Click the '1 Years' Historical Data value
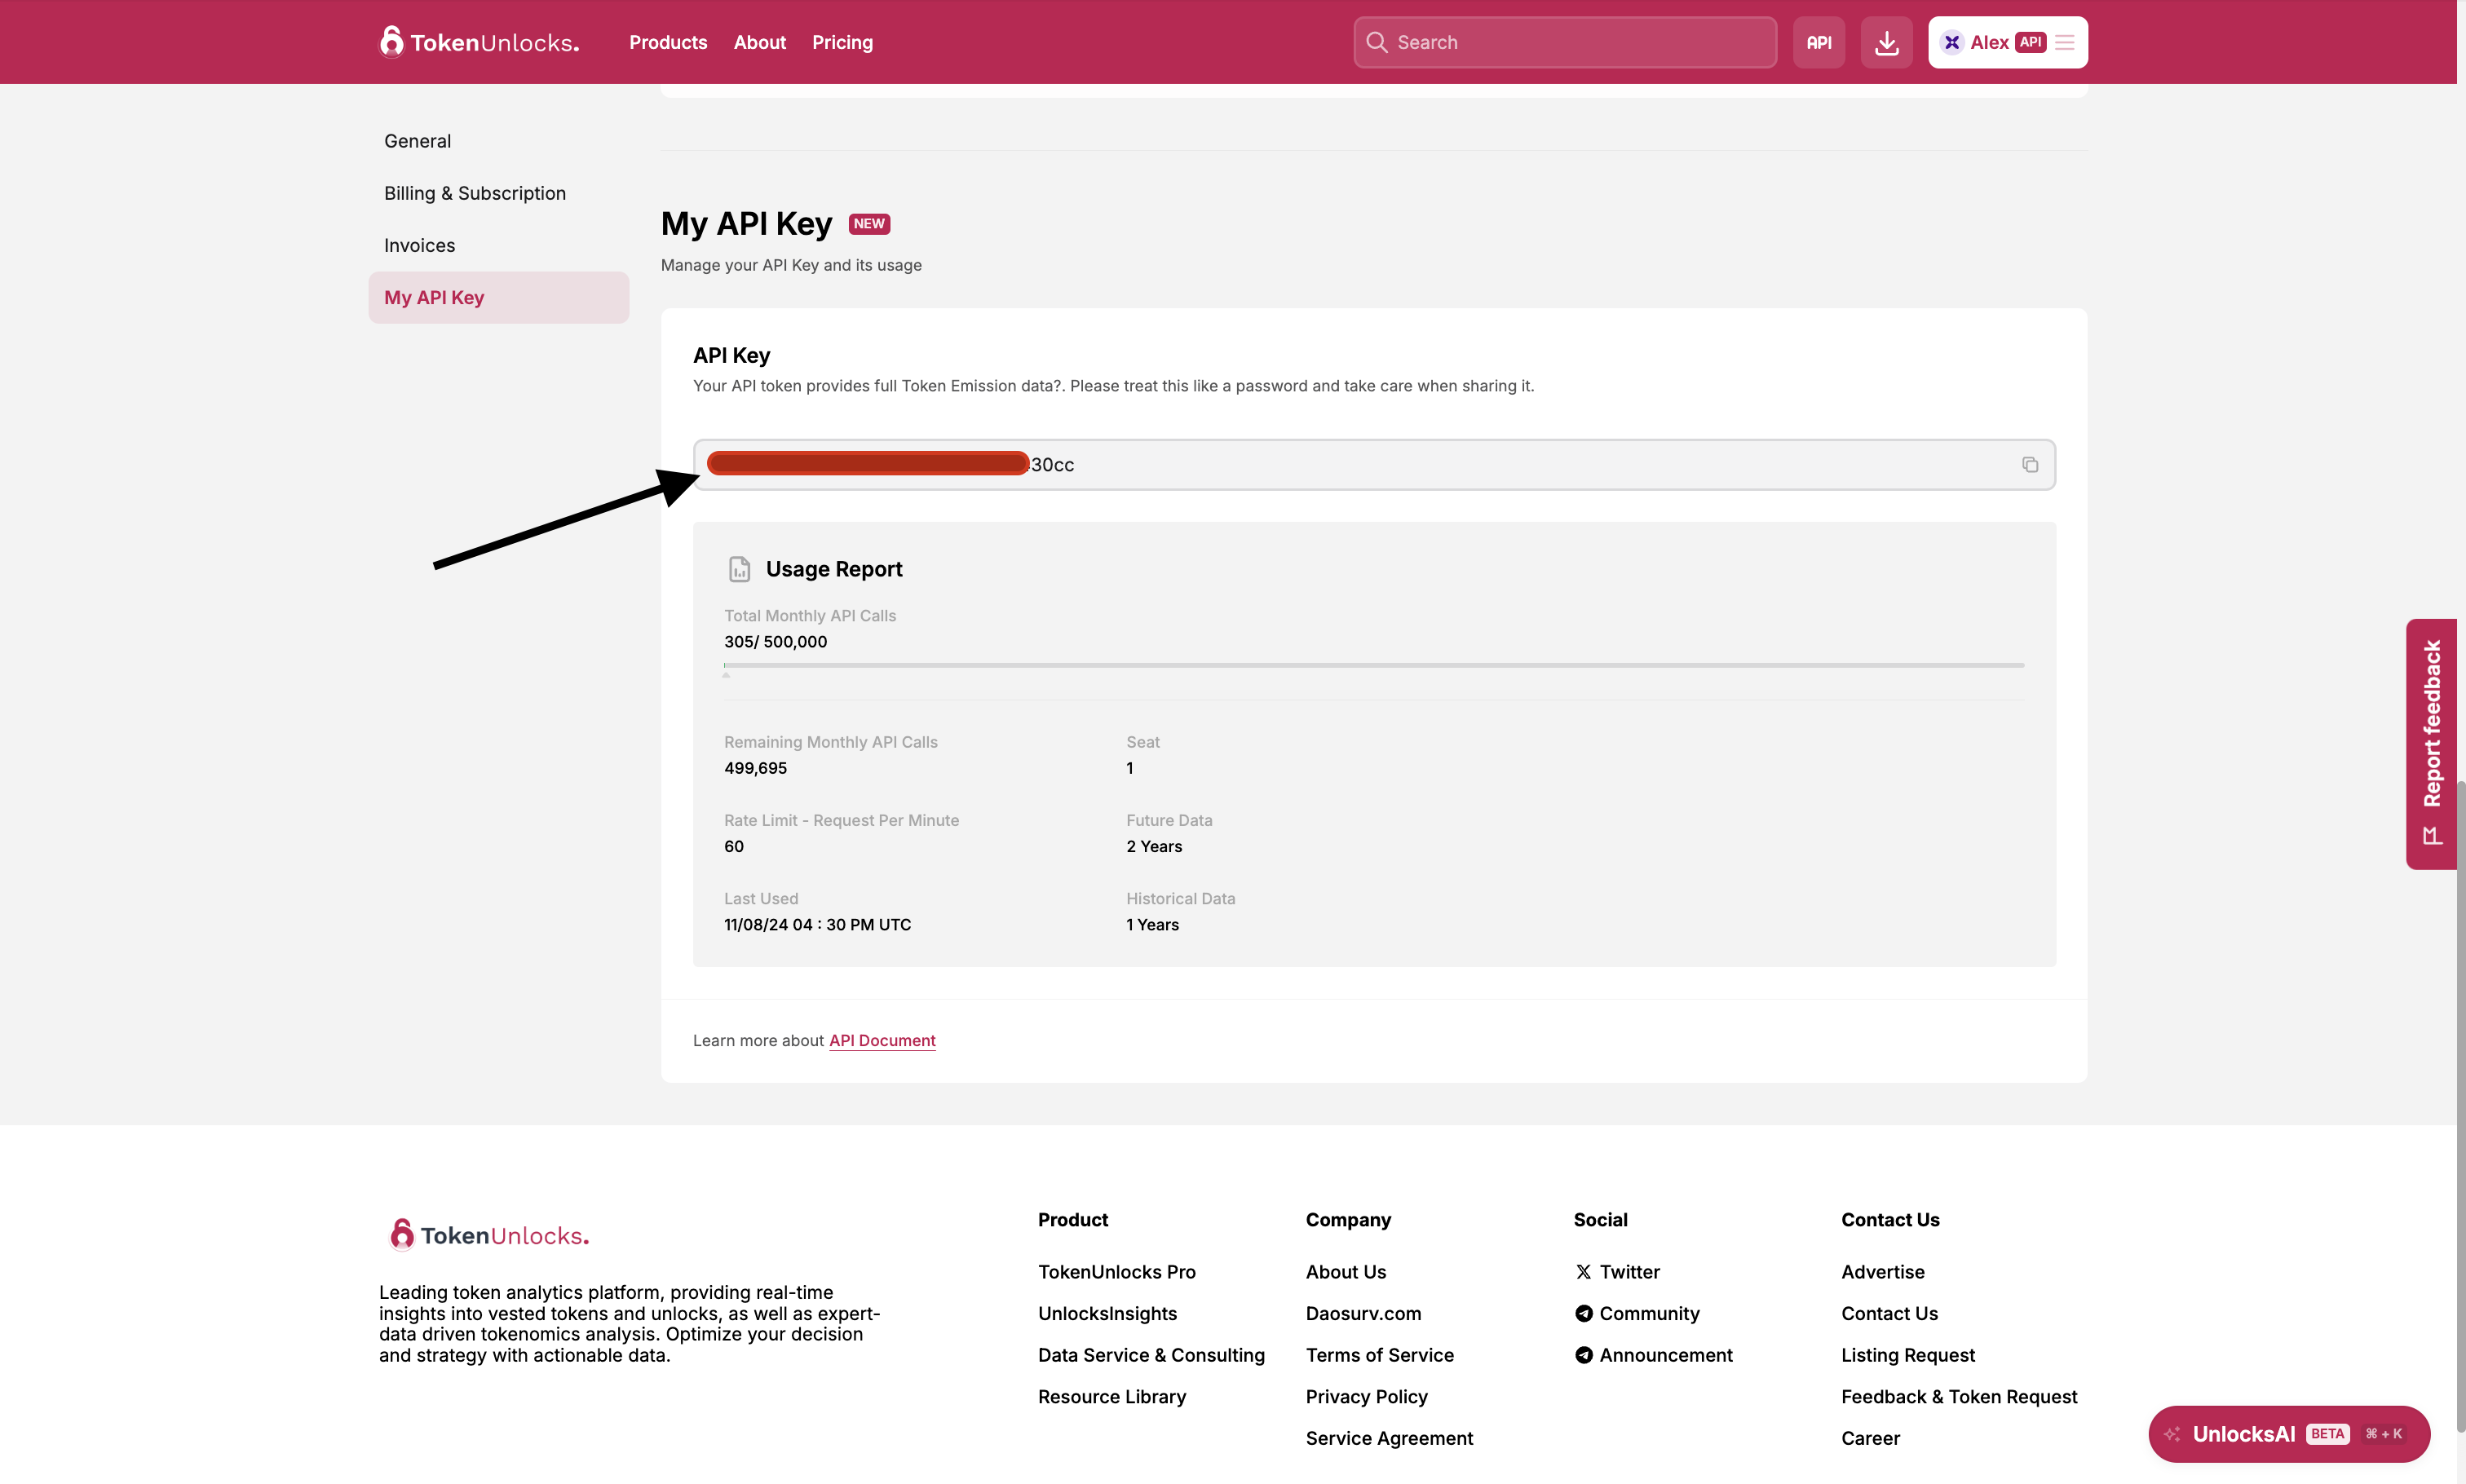Viewport: 2466px width, 1484px height. click(x=1152, y=925)
